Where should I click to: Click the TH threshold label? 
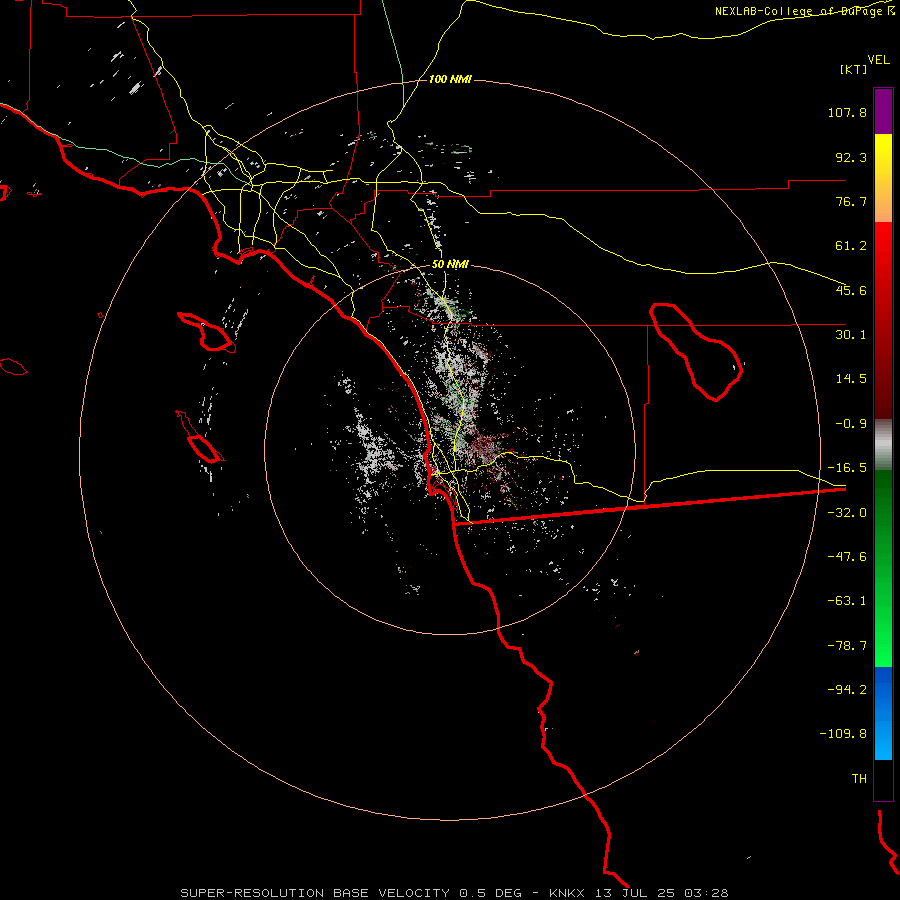tap(859, 779)
